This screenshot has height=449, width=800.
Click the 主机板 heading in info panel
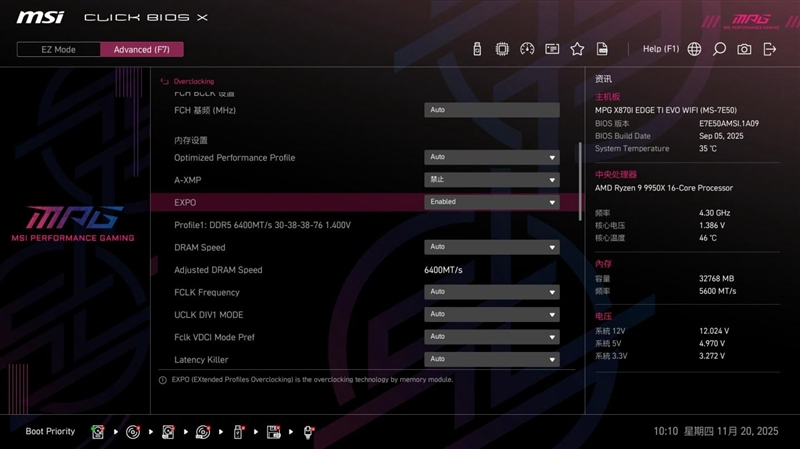[x=607, y=97]
